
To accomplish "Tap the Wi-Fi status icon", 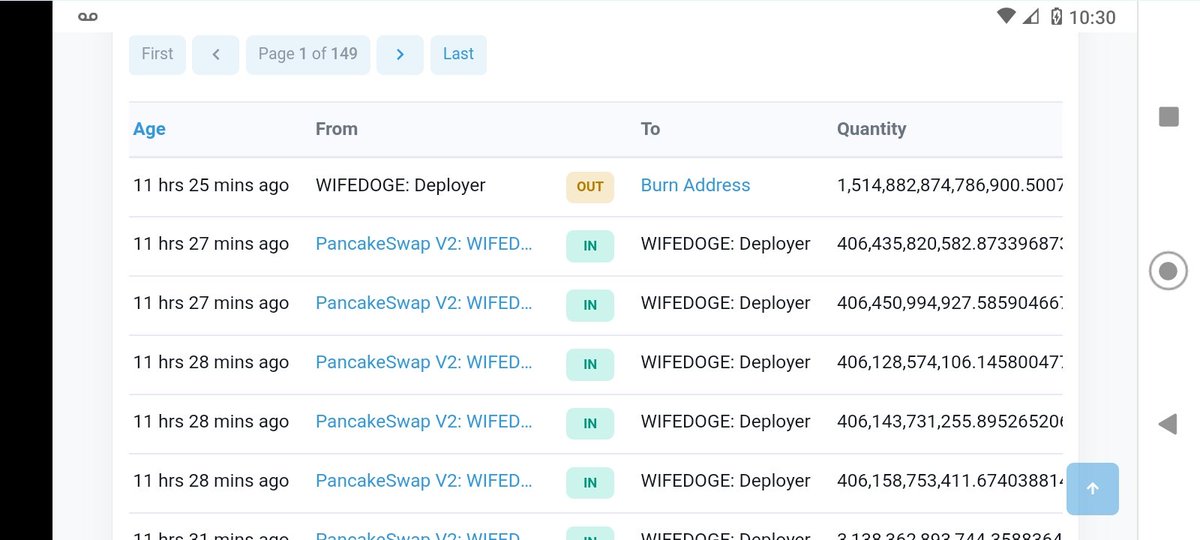I will click(x=1007, y=17).
